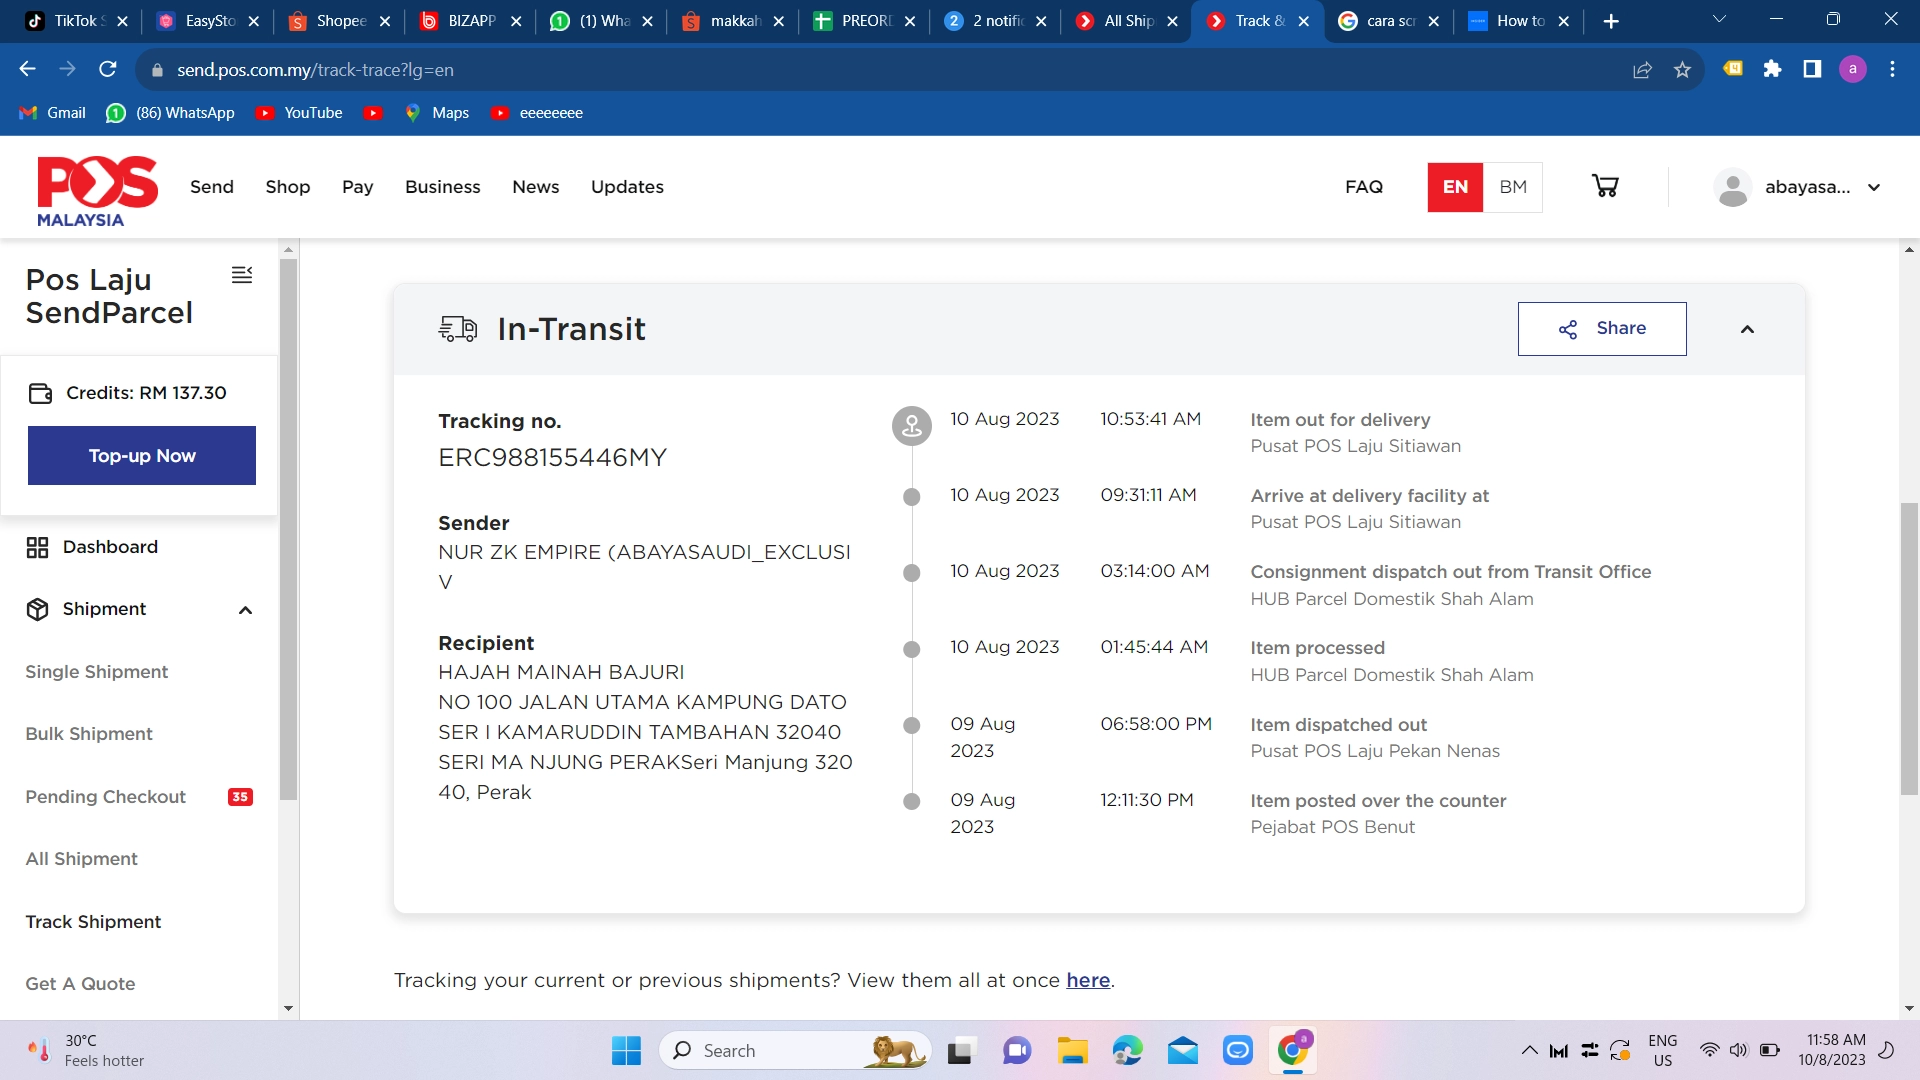
Task: Open the shopping cart icon
Action: click(1605, 186)
